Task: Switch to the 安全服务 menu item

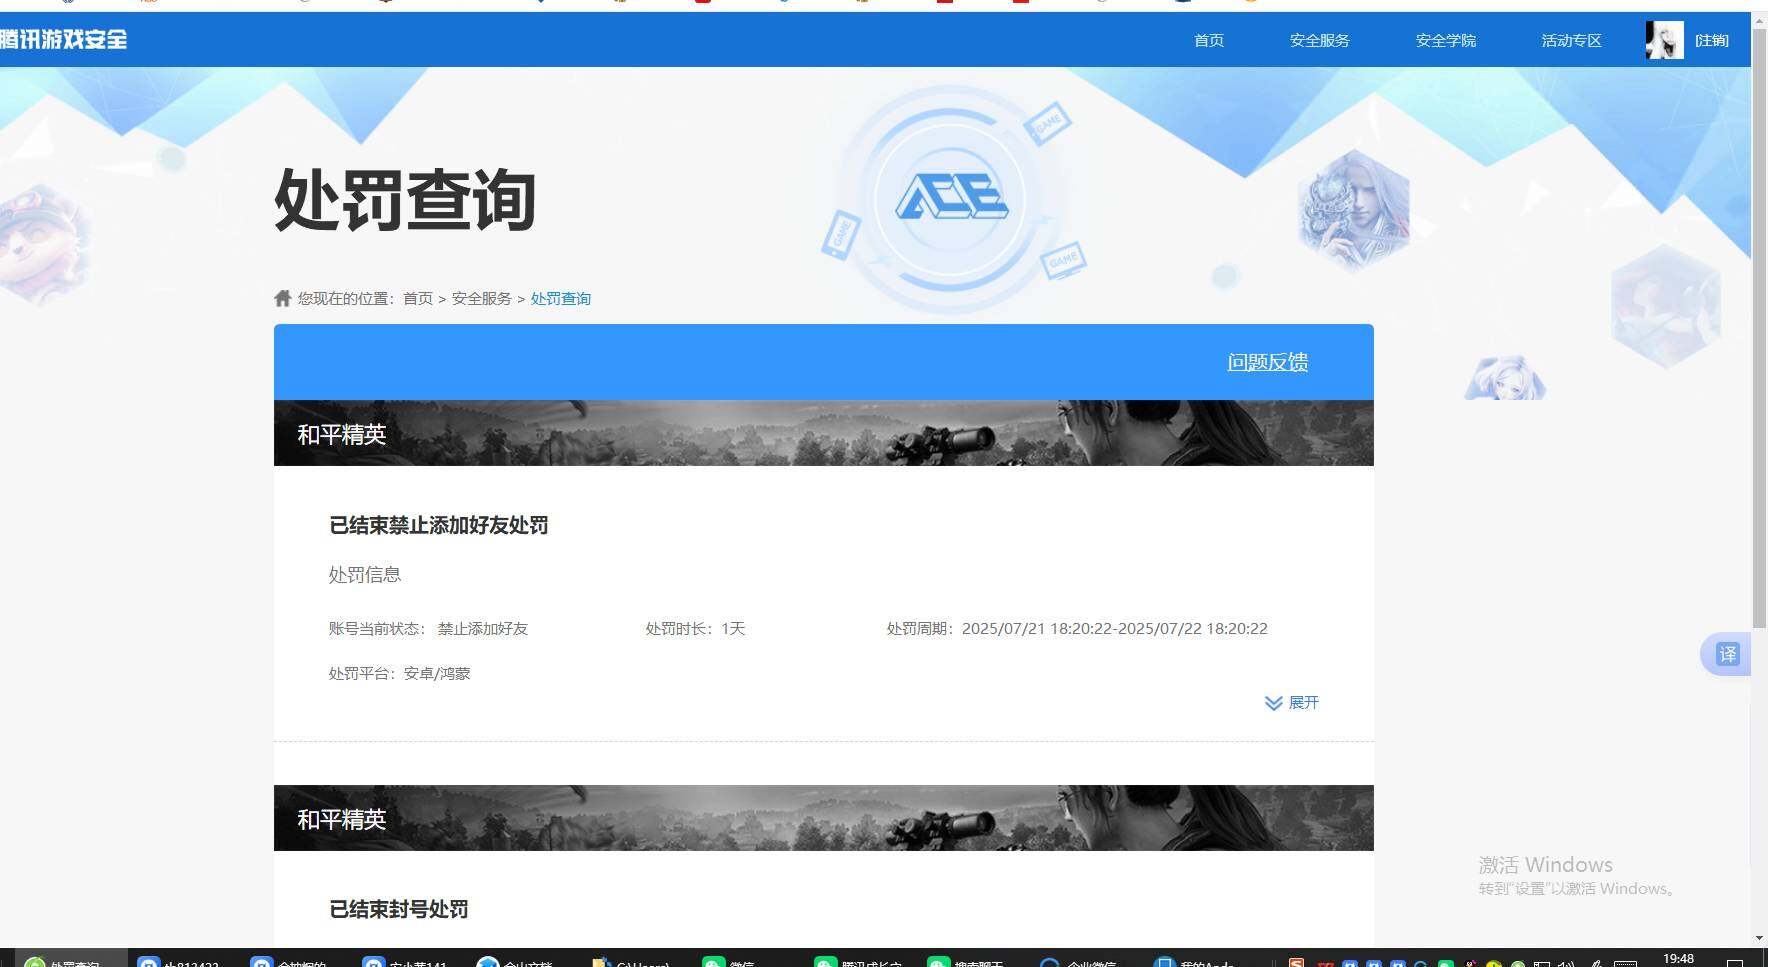Action: [x=1319, y=40]
